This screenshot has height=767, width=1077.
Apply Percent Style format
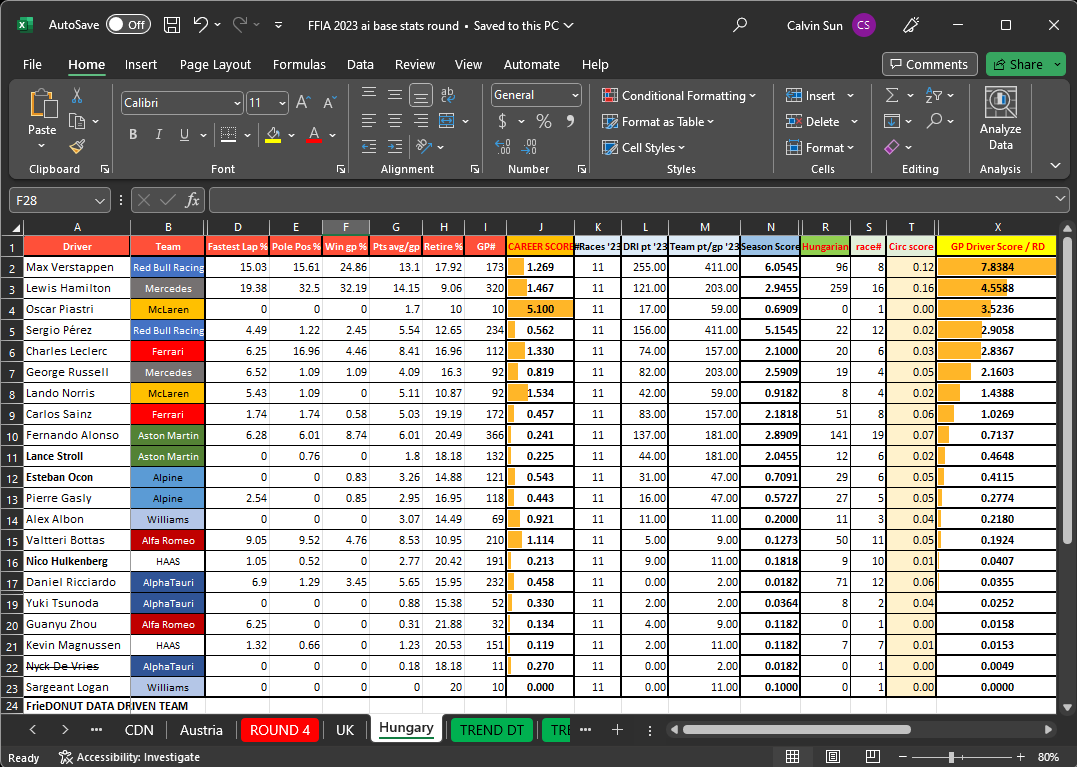(544, 122)
